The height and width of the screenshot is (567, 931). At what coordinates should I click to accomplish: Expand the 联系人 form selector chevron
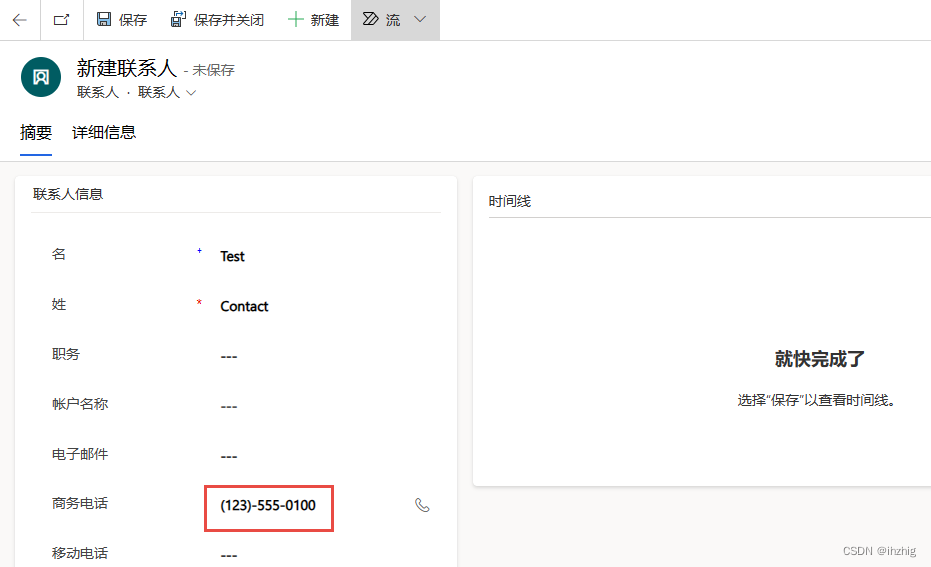(x=191, y=93)
